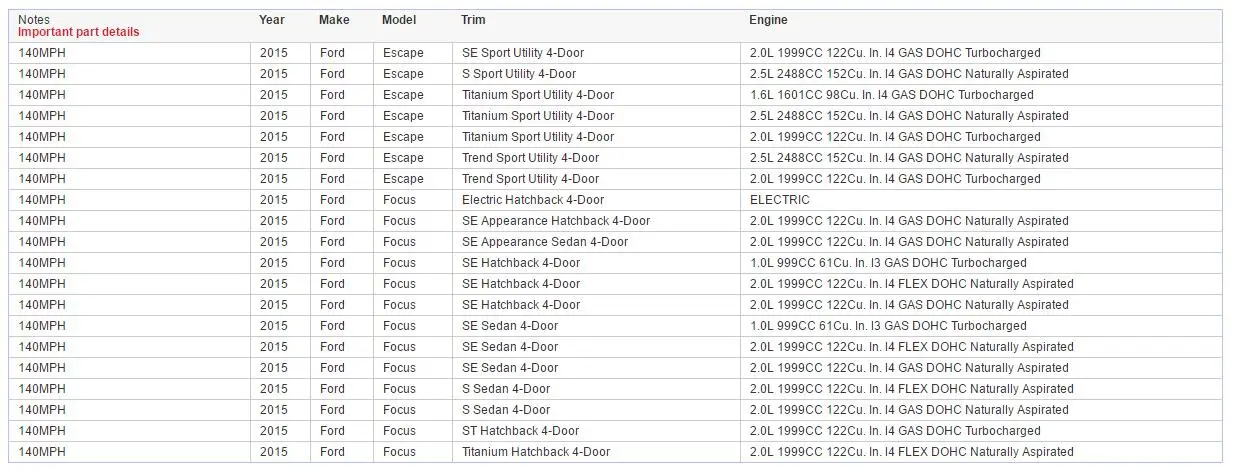Click the ELECTRIC engine cell
The height and width of the screenshot is (470, 1233).
coord(780,200)
